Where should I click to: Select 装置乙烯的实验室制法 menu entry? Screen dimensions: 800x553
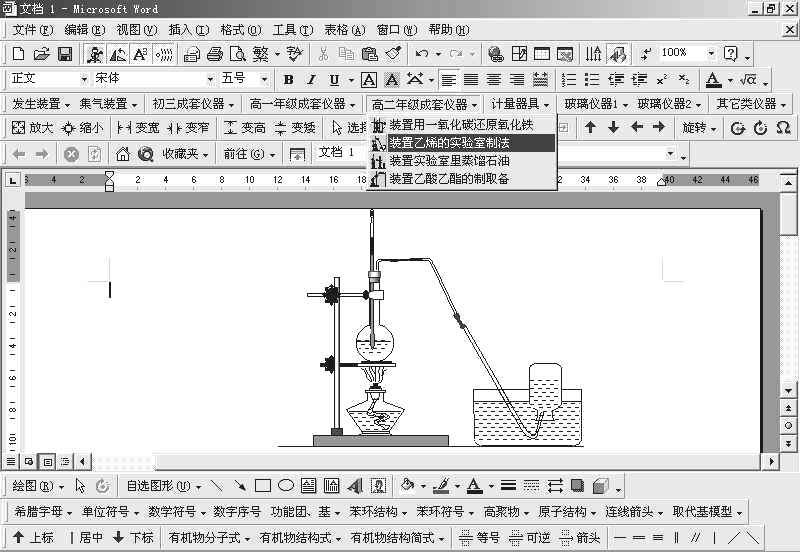pyautogui.click(x=462, y=143)
